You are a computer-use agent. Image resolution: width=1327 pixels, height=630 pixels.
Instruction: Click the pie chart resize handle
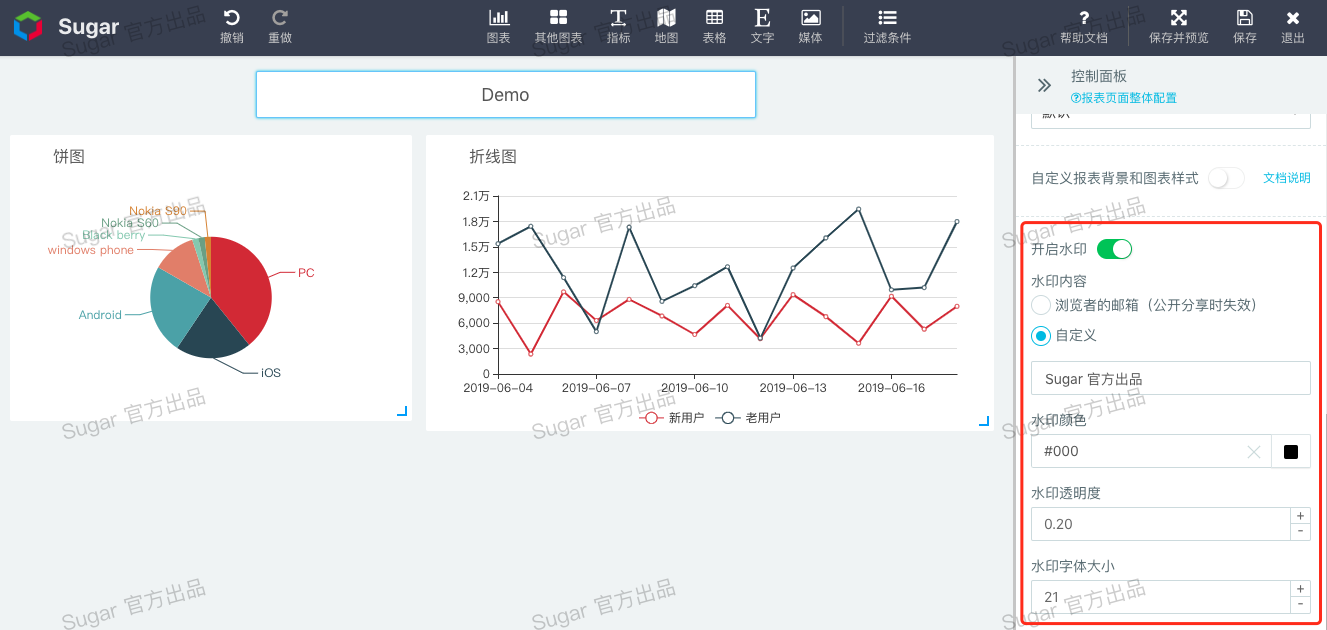[402, 411]
